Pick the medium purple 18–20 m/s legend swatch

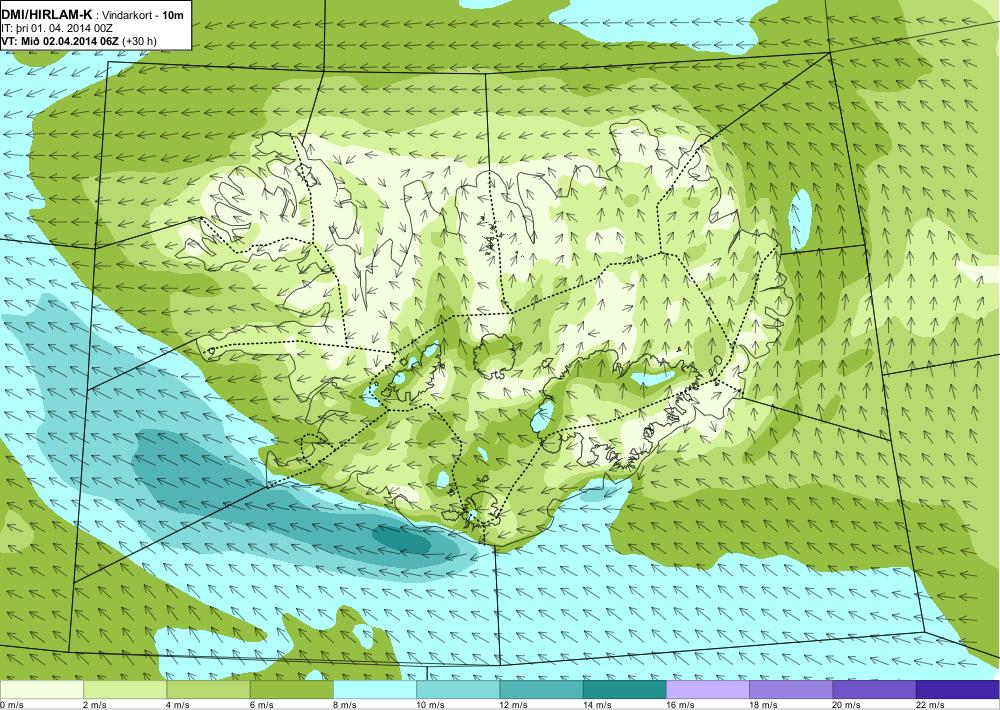(791, 690)
